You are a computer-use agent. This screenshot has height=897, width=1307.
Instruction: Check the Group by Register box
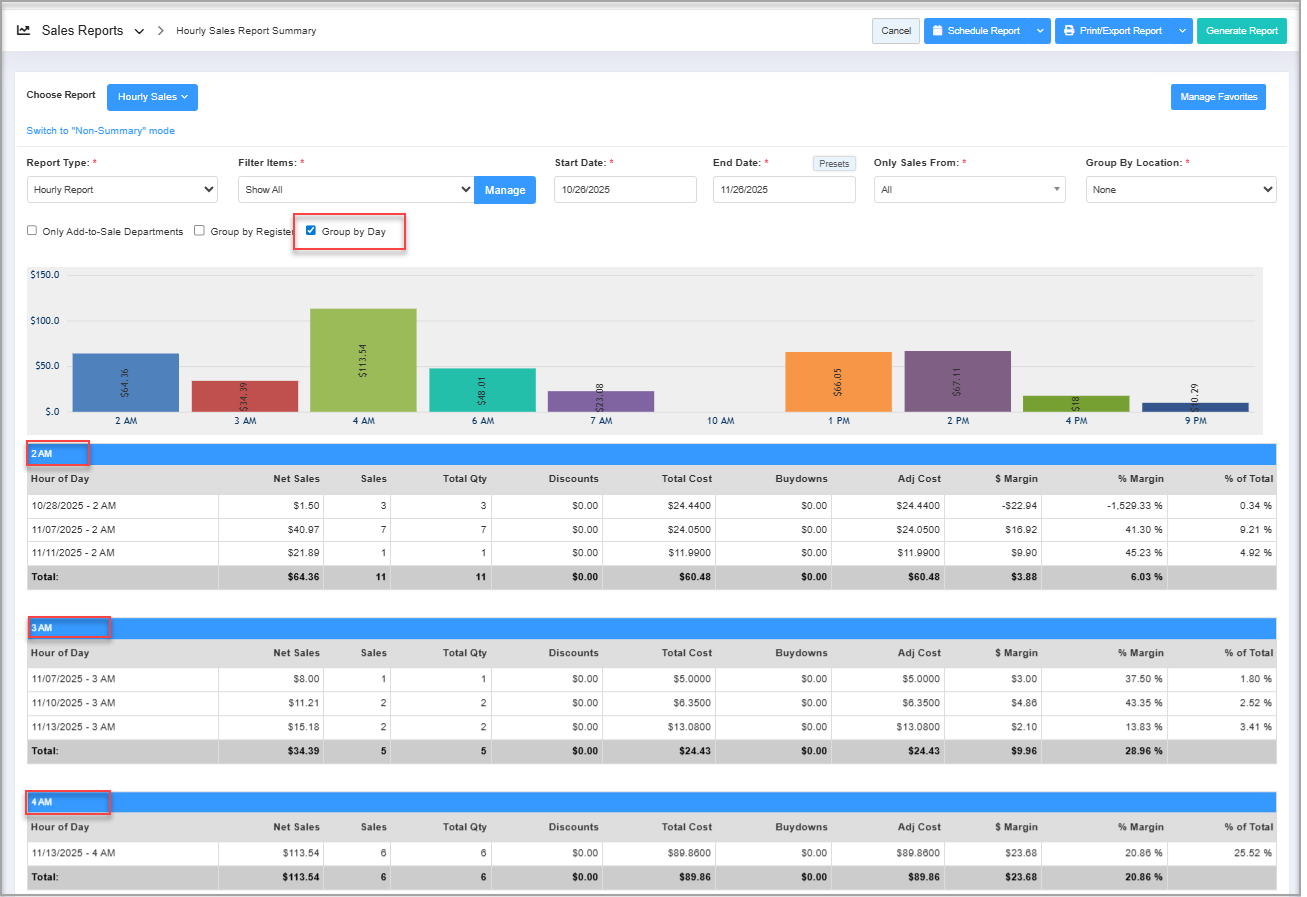(200, 231)
